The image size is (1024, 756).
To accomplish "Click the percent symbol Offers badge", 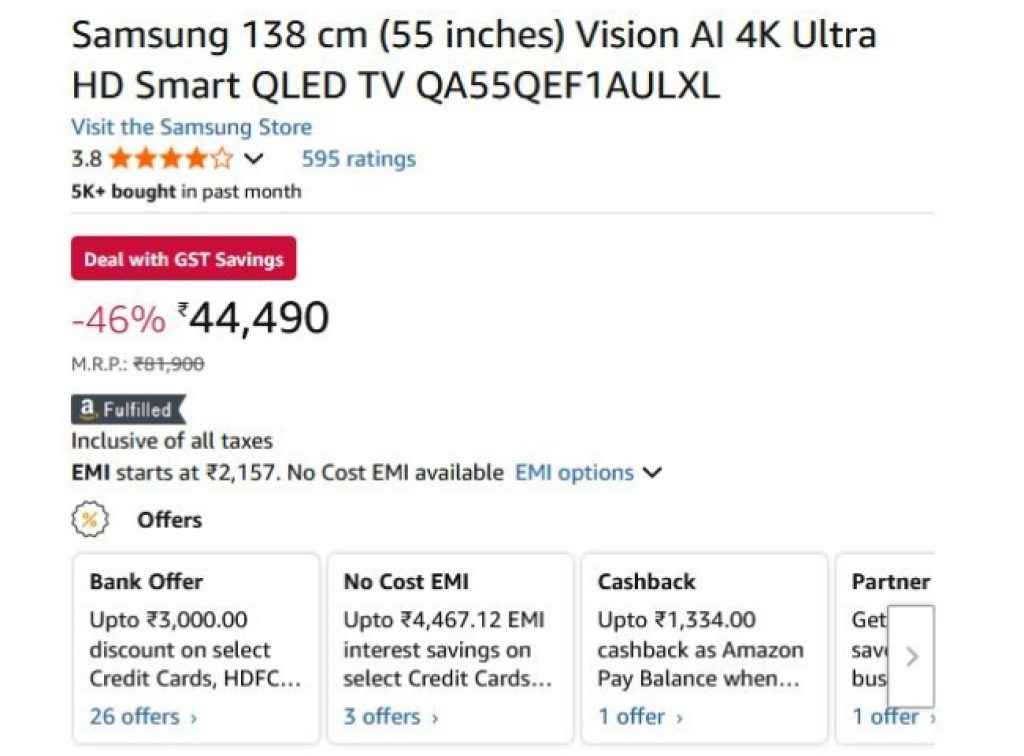I will click(91, 519).
